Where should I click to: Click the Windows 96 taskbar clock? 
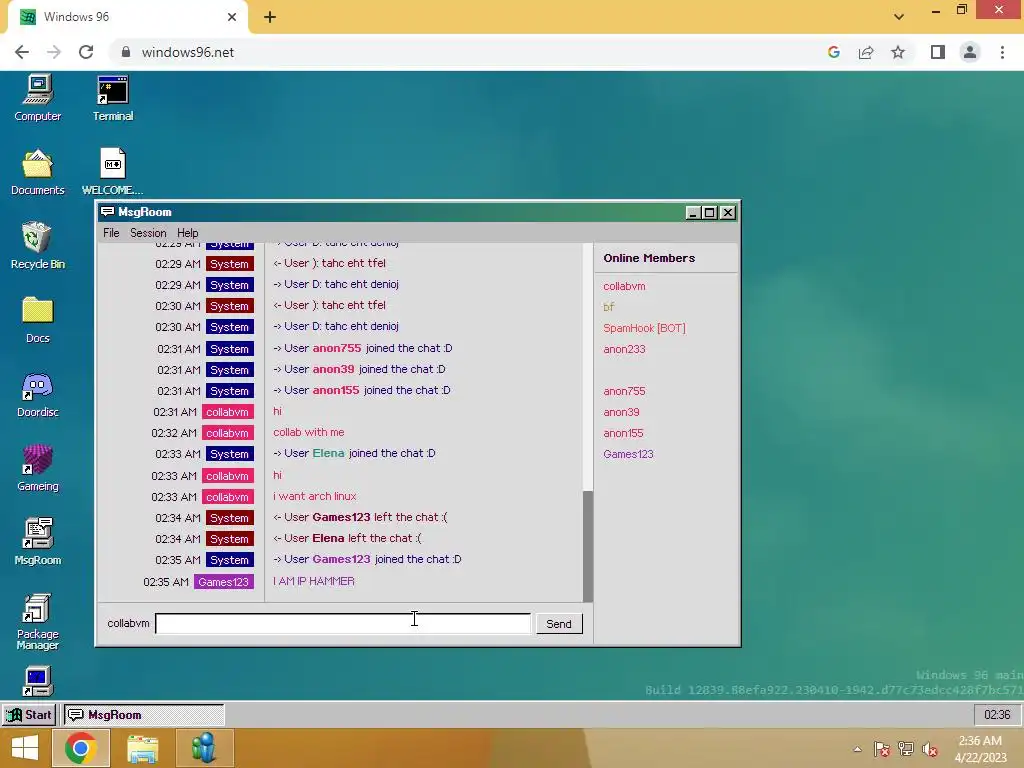(997, 714)
